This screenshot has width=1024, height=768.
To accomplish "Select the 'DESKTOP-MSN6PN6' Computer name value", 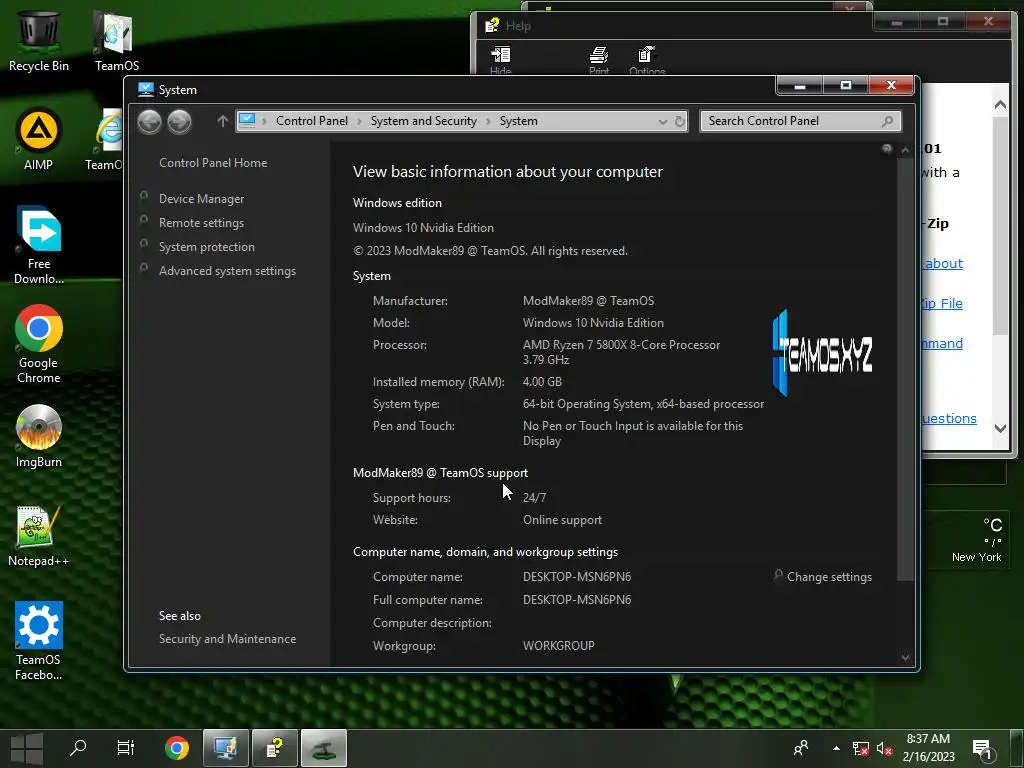I will [577, 577].
